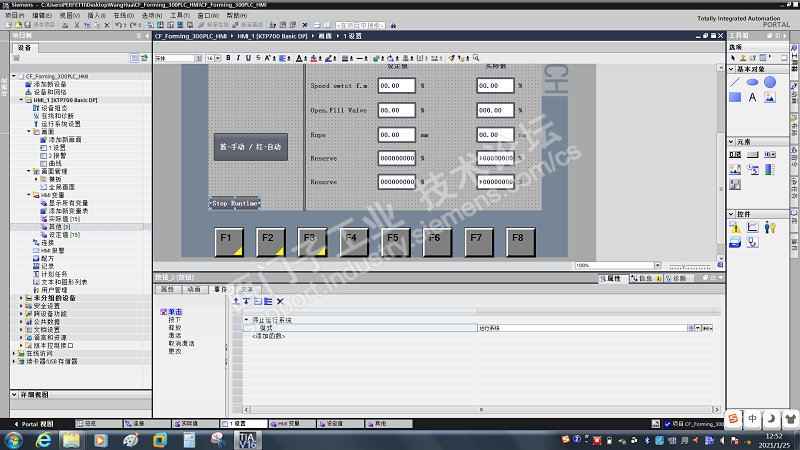
Task: Select the Button element in toolbox
Action: [x=753, y=155]
